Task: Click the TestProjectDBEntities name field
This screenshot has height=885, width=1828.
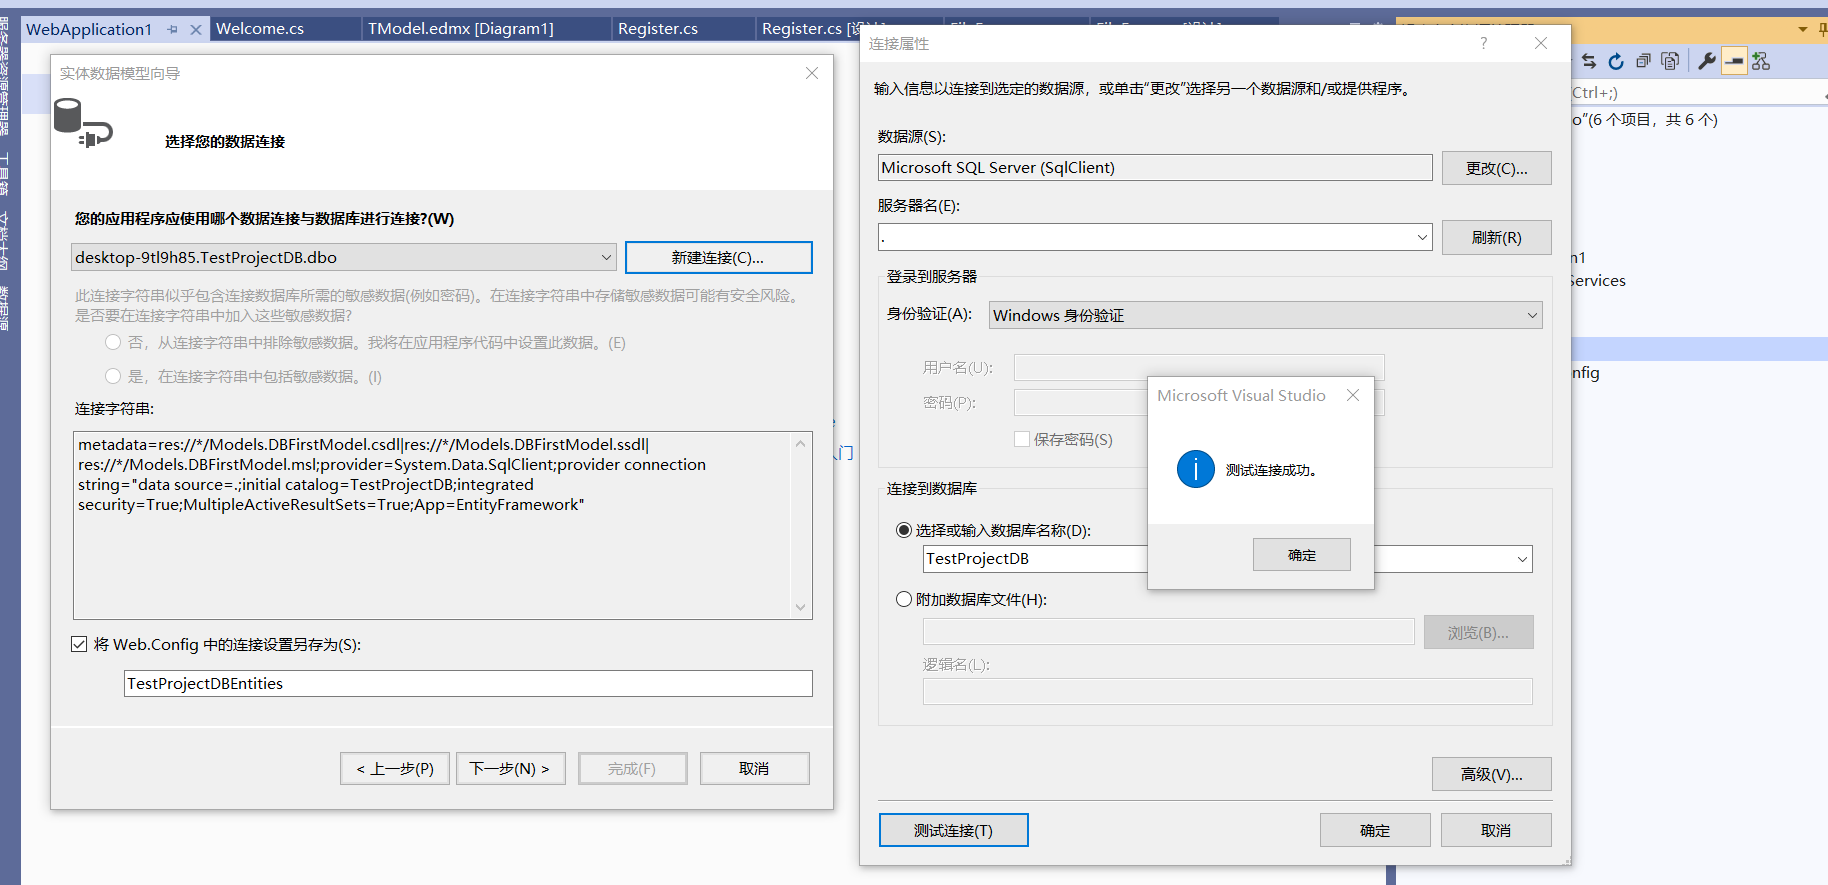Action: coord(468,683)
